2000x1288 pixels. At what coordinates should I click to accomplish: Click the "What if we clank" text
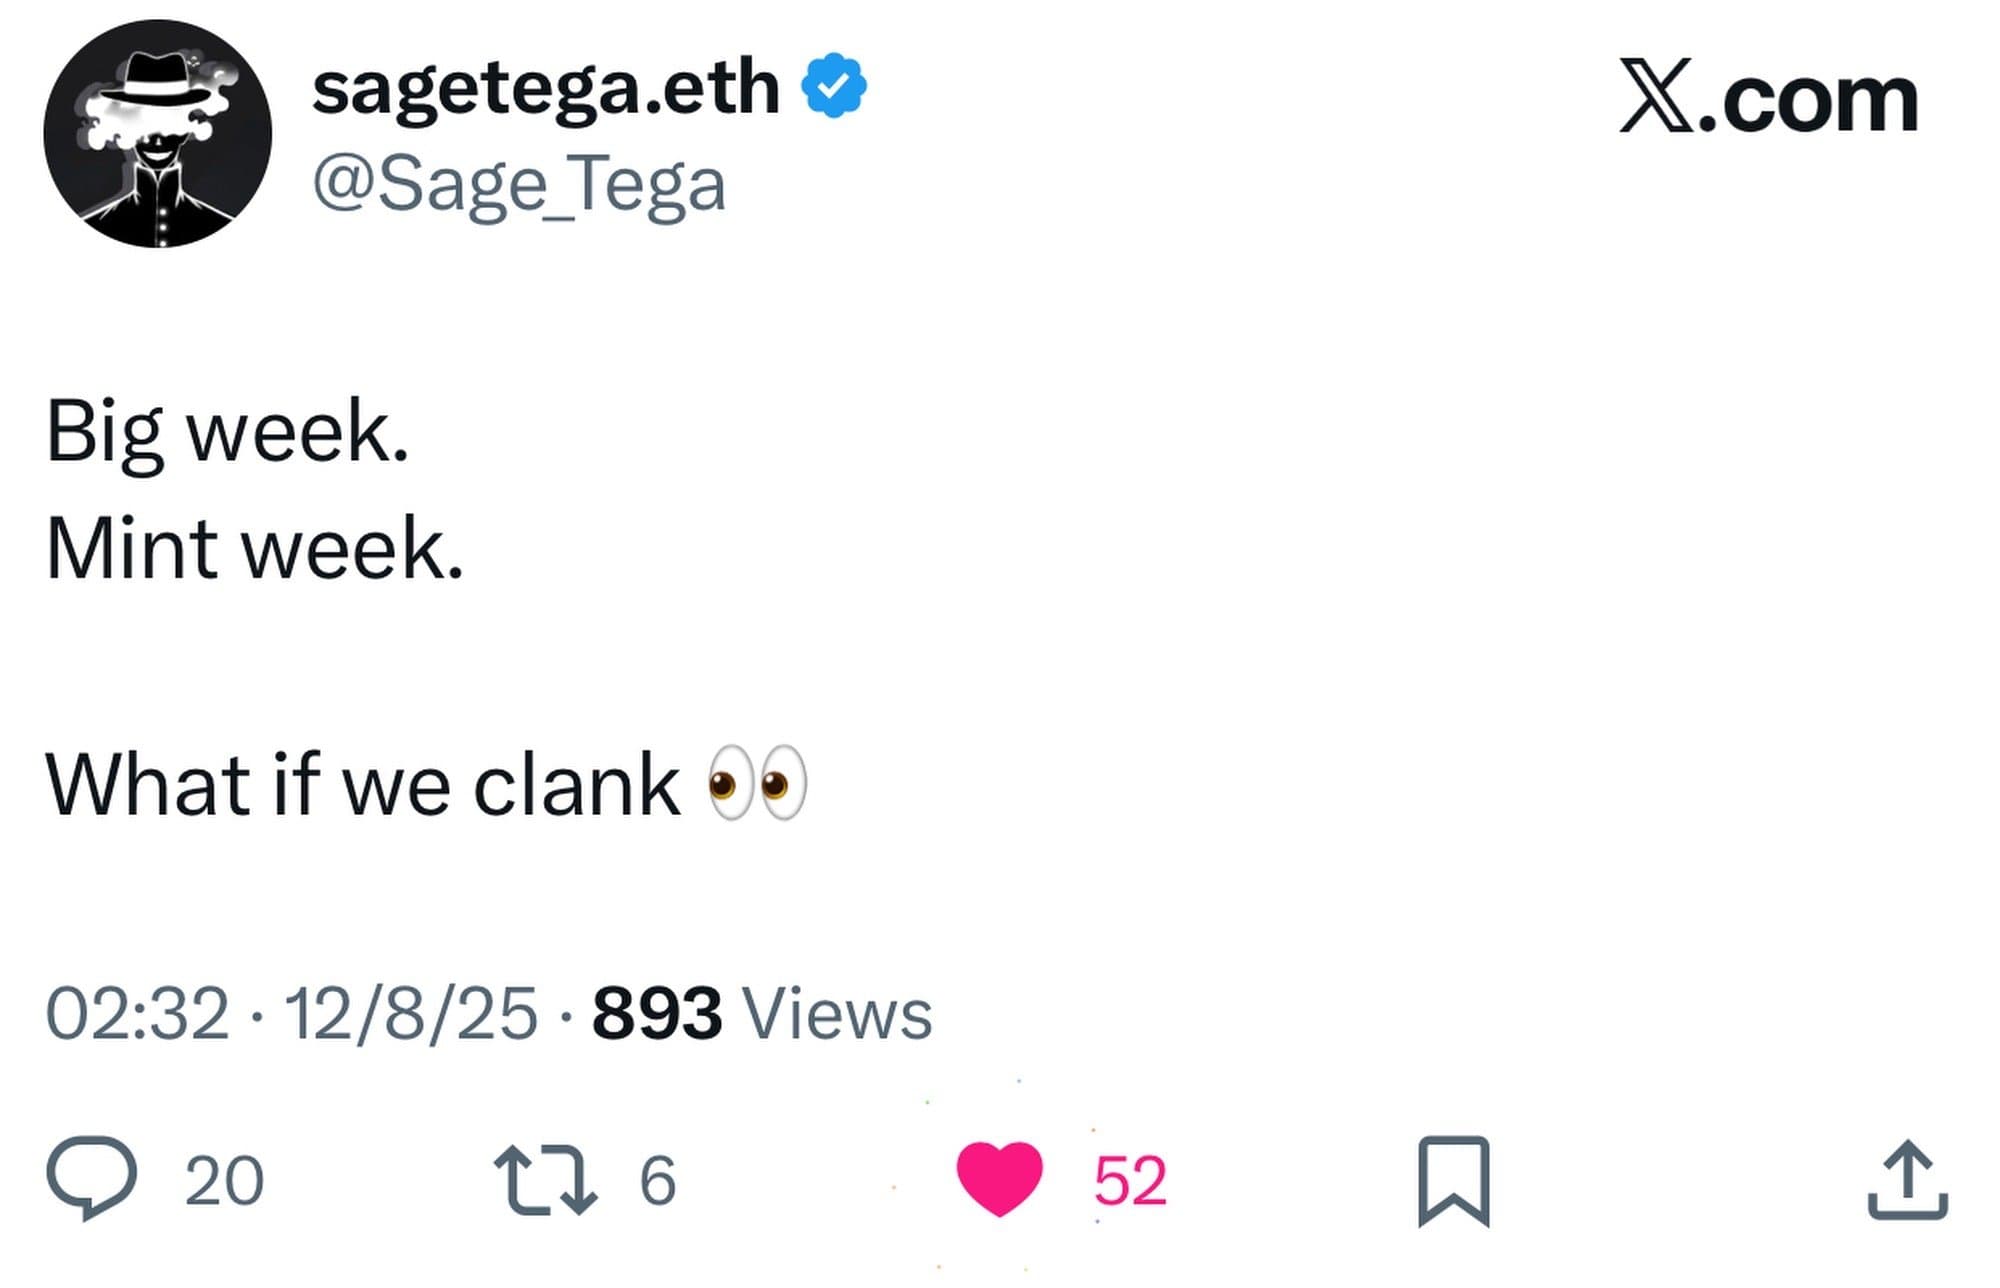point(363,785)
